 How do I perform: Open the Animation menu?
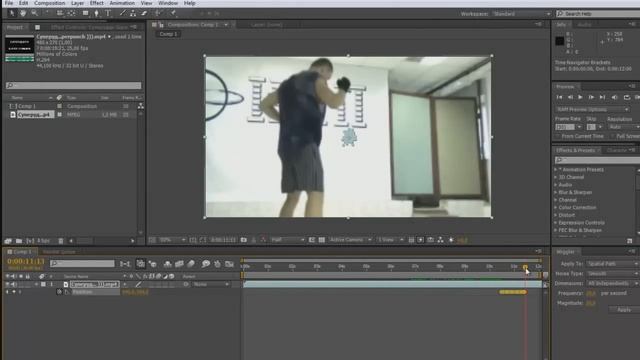tap(122, 3)
